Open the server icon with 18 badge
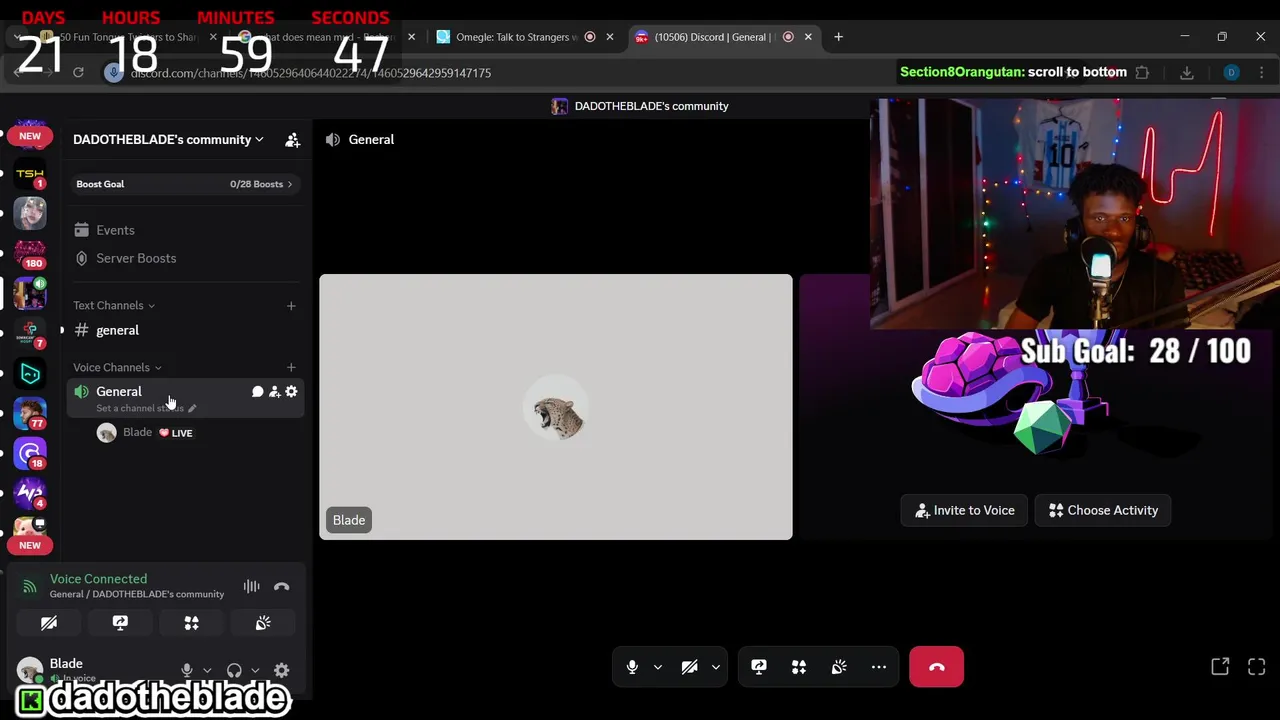This screenshot has width=1280, height=720. coord(30,454)
